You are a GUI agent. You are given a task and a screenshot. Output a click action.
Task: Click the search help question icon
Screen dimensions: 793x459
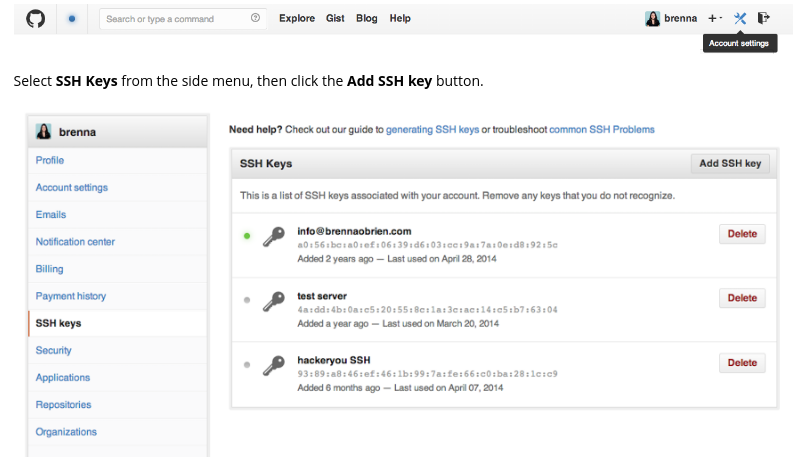coord(255,18)
